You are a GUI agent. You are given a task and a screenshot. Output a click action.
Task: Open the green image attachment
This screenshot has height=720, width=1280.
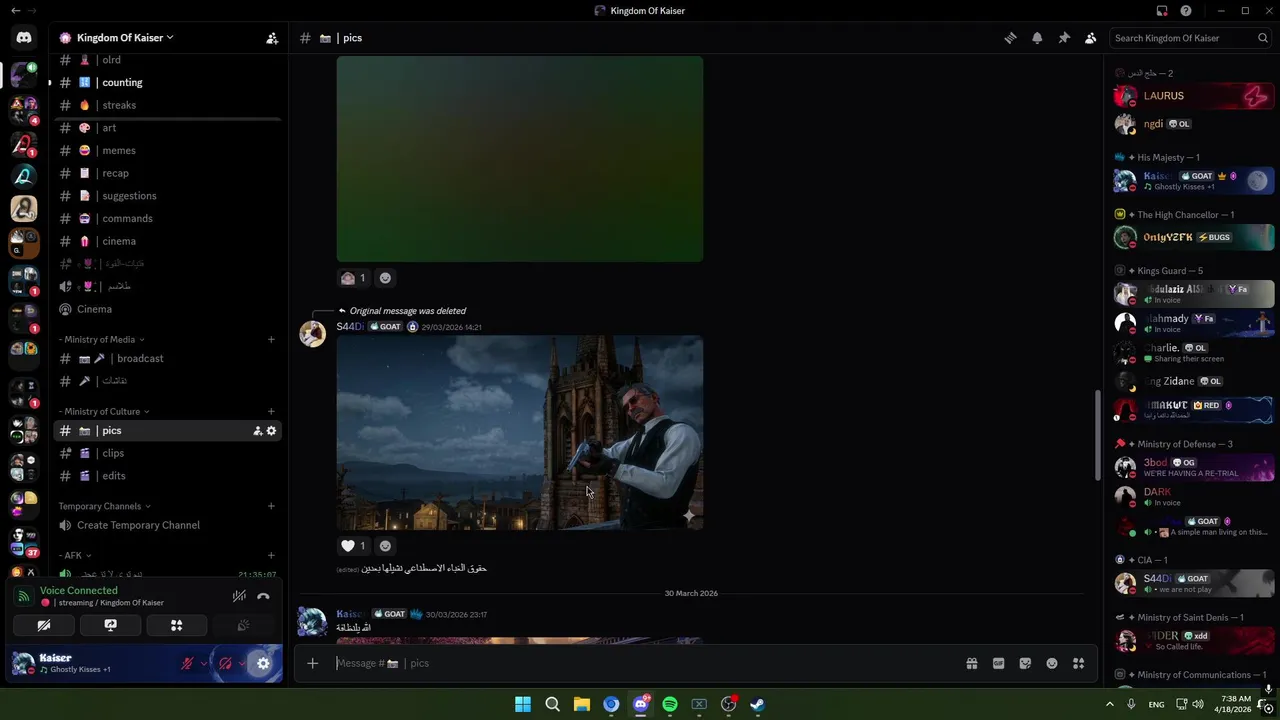click(x=520, y=159)
